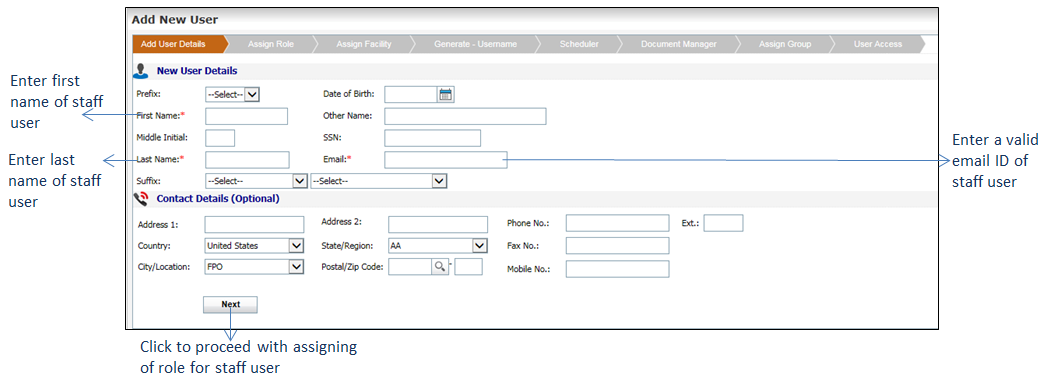Image resolution: width=1046 pixels, height=389 pixels.
Task: Open the Date of Birth calendar picker
Action: 446,95
